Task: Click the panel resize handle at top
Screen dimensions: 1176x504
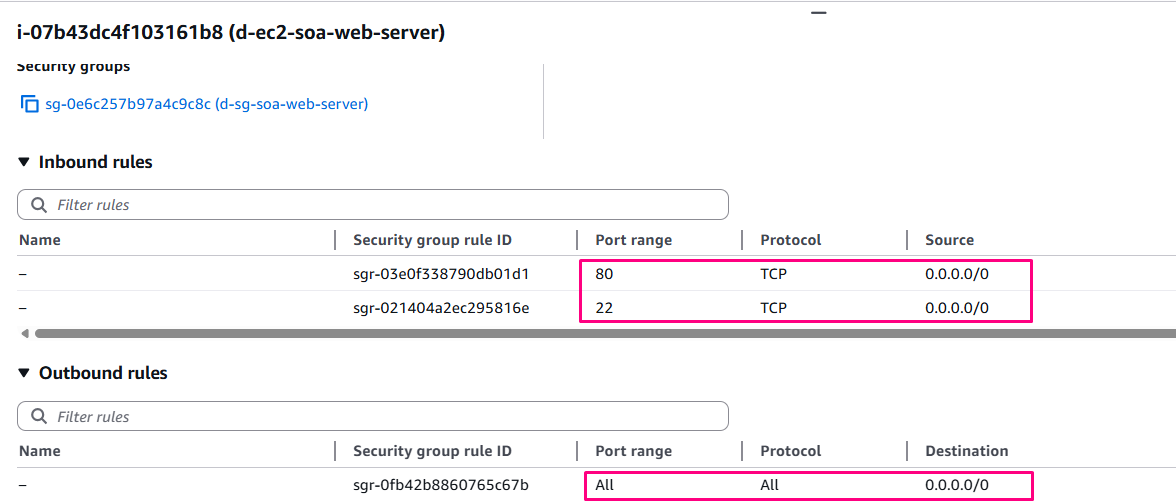Action: coord(819,13)
